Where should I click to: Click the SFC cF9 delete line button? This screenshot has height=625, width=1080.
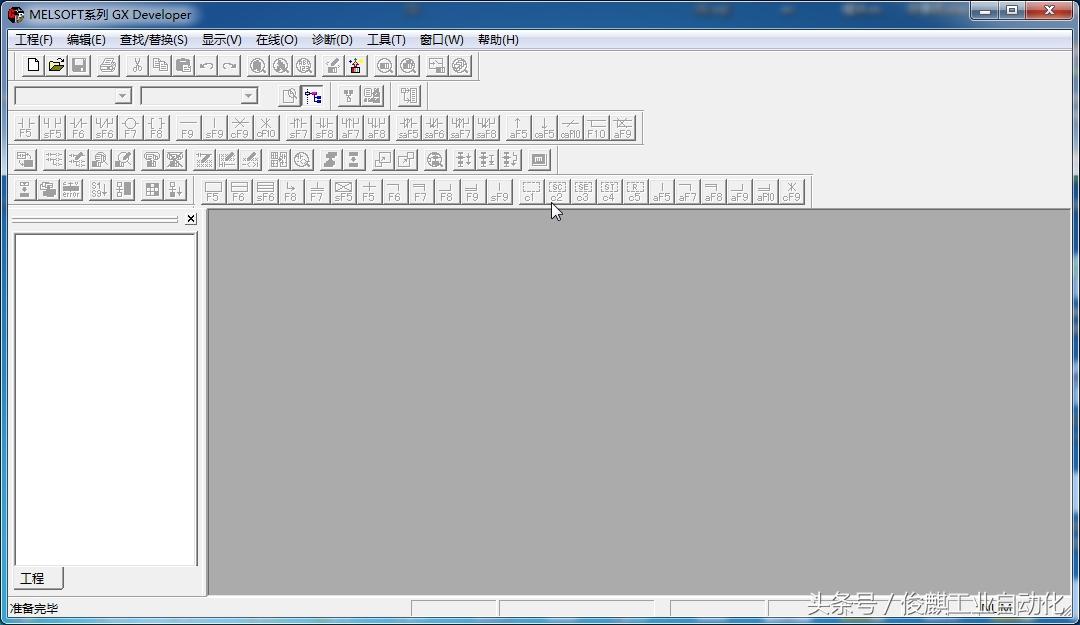(x=791, y=191)
